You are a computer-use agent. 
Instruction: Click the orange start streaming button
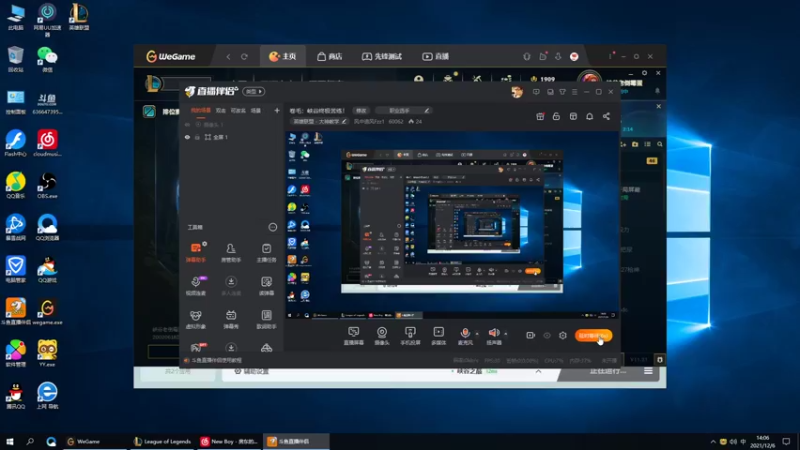(593, 335)
